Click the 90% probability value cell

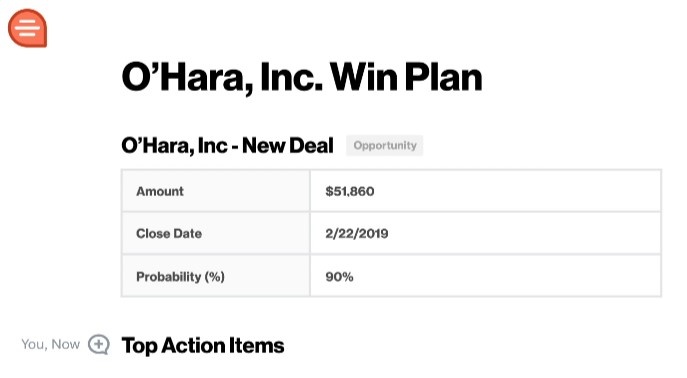pos(485,276)
